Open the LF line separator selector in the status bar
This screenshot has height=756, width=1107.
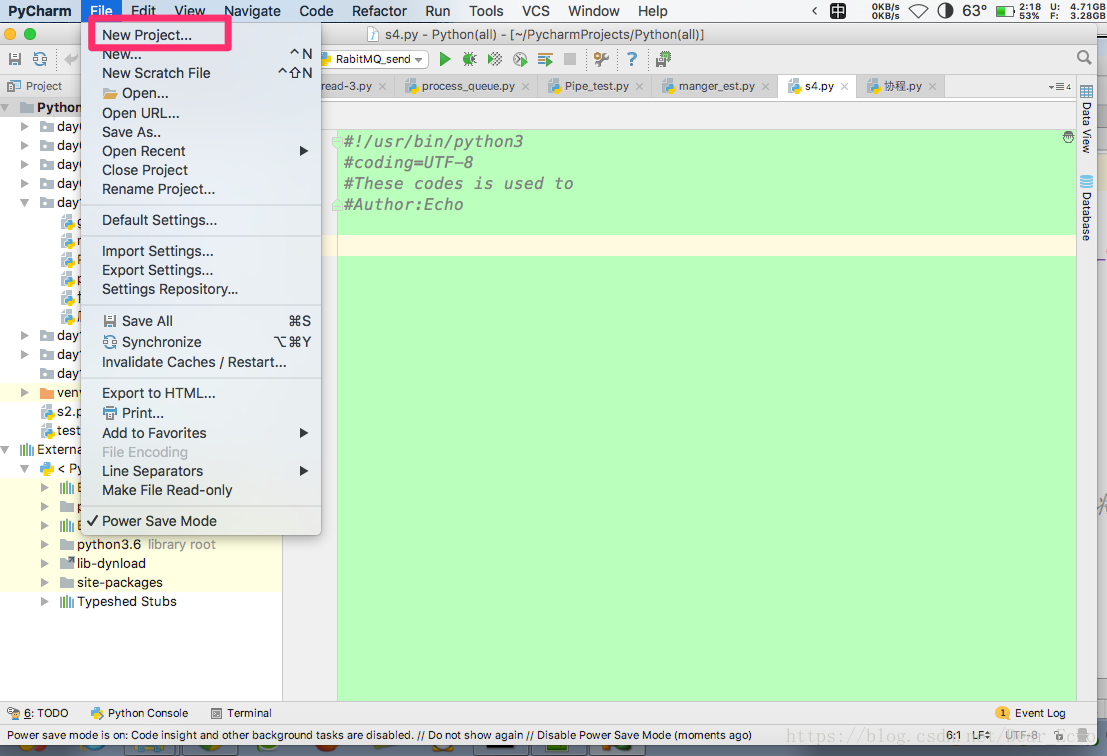pos(981,736)
